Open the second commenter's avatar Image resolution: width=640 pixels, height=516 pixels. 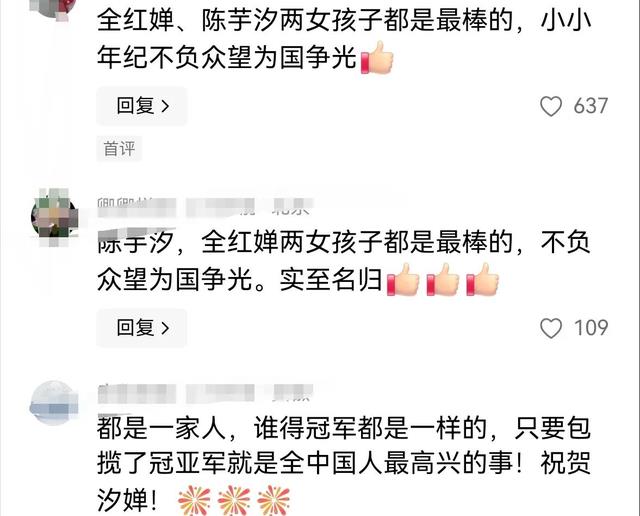(55, 216)
